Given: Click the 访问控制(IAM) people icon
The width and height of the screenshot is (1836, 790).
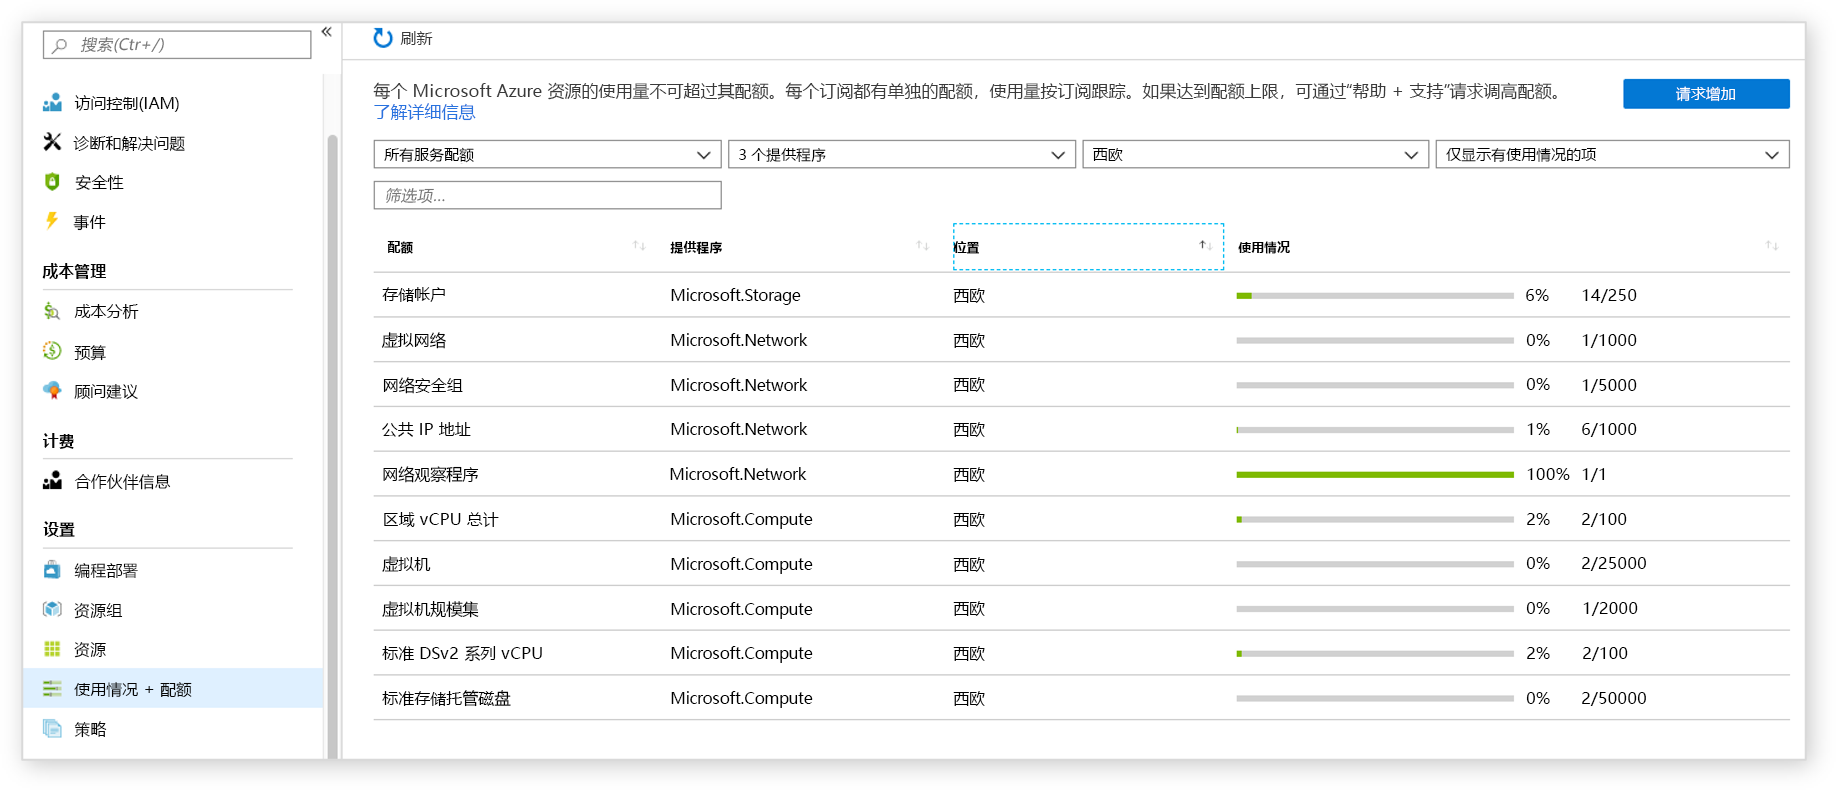Looking at the screenshot, I should click(x=52, y=103).
